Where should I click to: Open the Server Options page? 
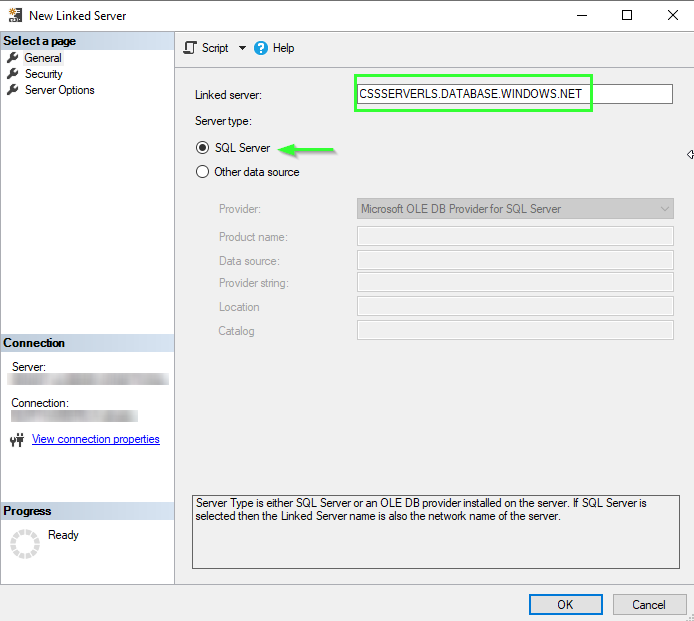(59, 90)
